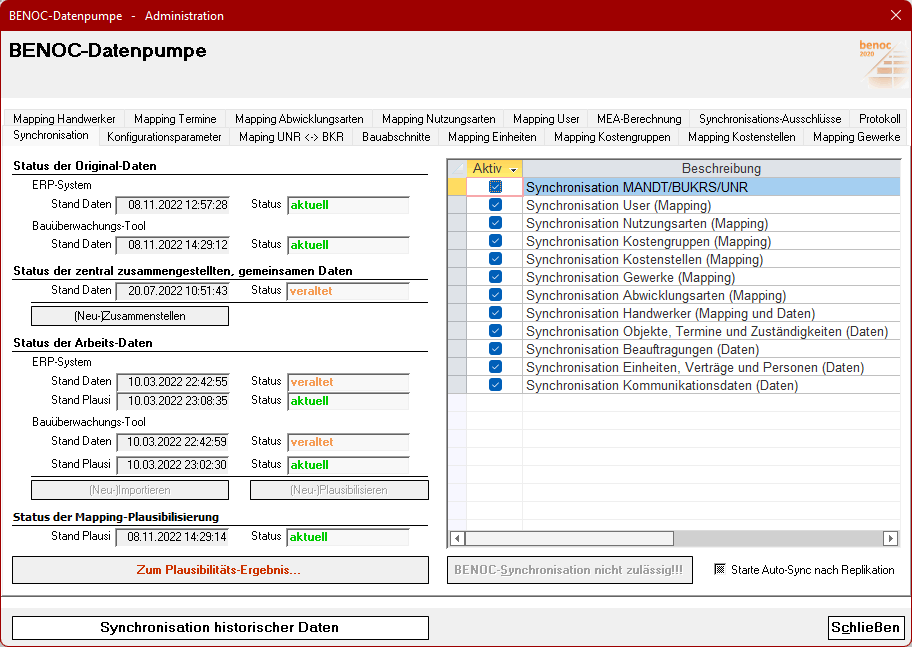Switch to the Konfigurationsparameter tab

tap(164, 137)
